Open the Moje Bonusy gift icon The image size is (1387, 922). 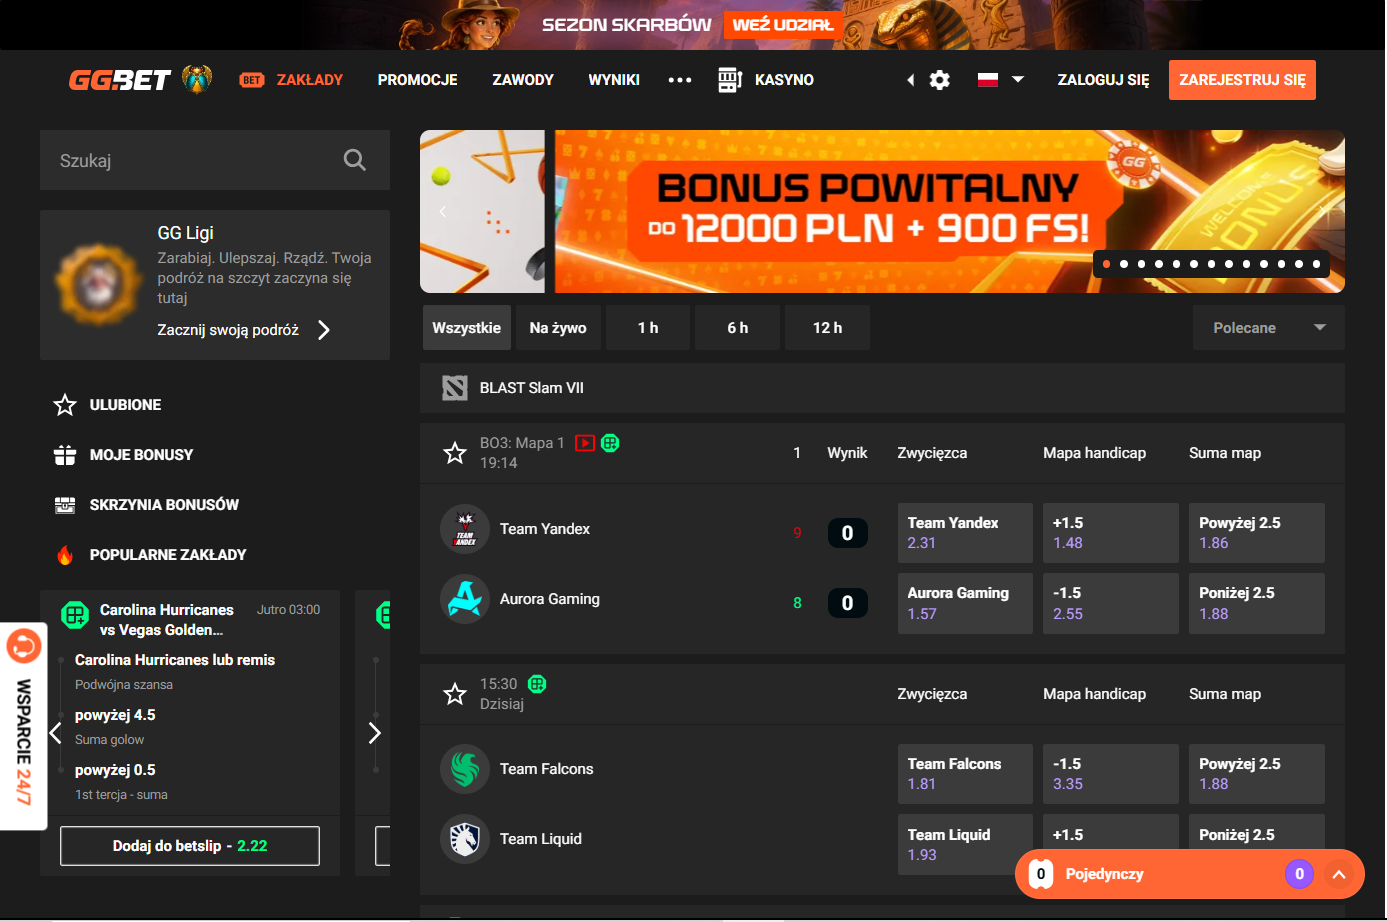click(65, 455)
